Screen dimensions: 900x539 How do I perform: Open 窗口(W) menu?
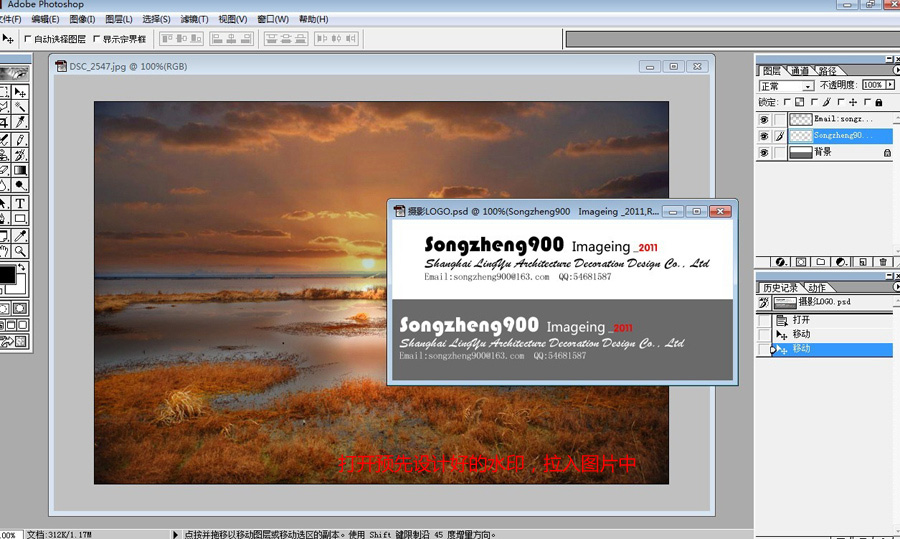(273, 19)
